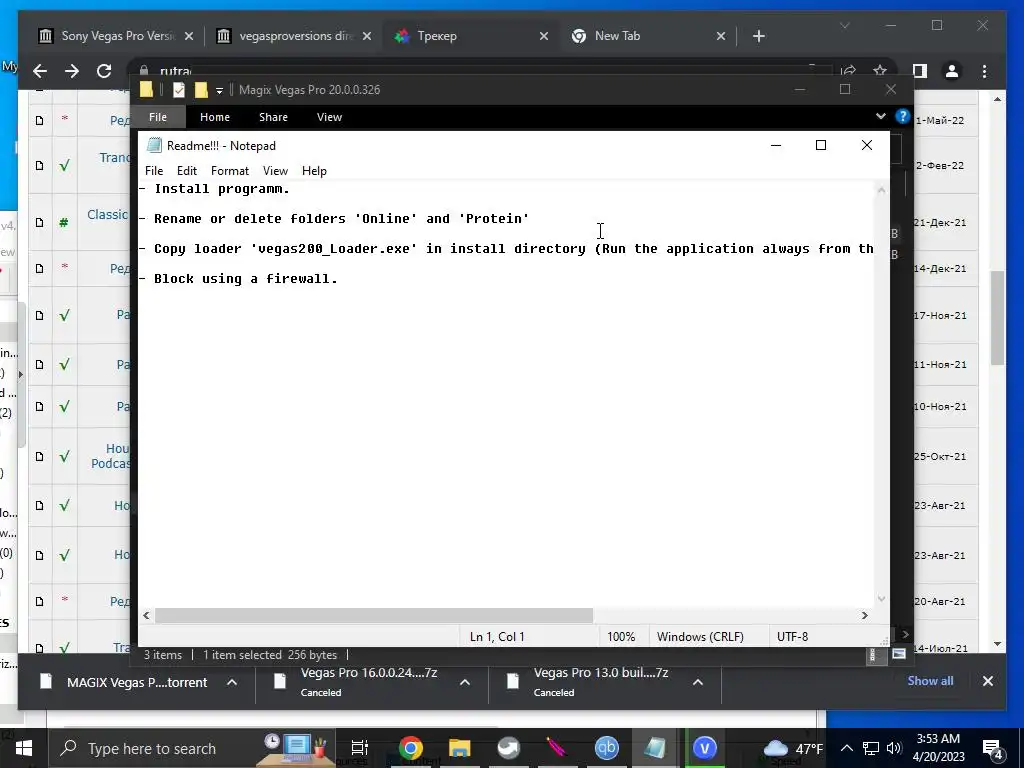This screenshot has width=1024, height=768.
Task: Switch Explorer to details view icon
Action: (873, 655)
